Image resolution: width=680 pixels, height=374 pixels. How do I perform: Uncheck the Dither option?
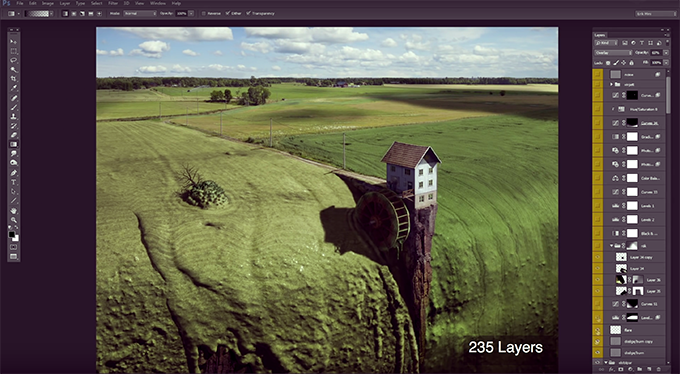[228, 13]
